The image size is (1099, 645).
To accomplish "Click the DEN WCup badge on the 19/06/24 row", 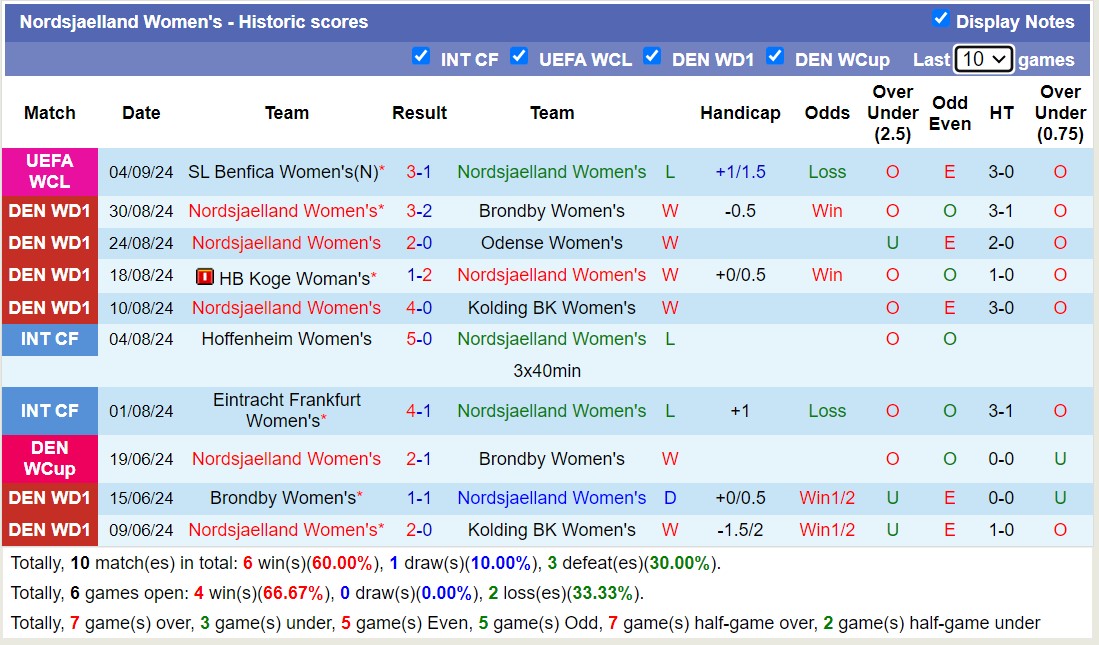I will 50,458.
